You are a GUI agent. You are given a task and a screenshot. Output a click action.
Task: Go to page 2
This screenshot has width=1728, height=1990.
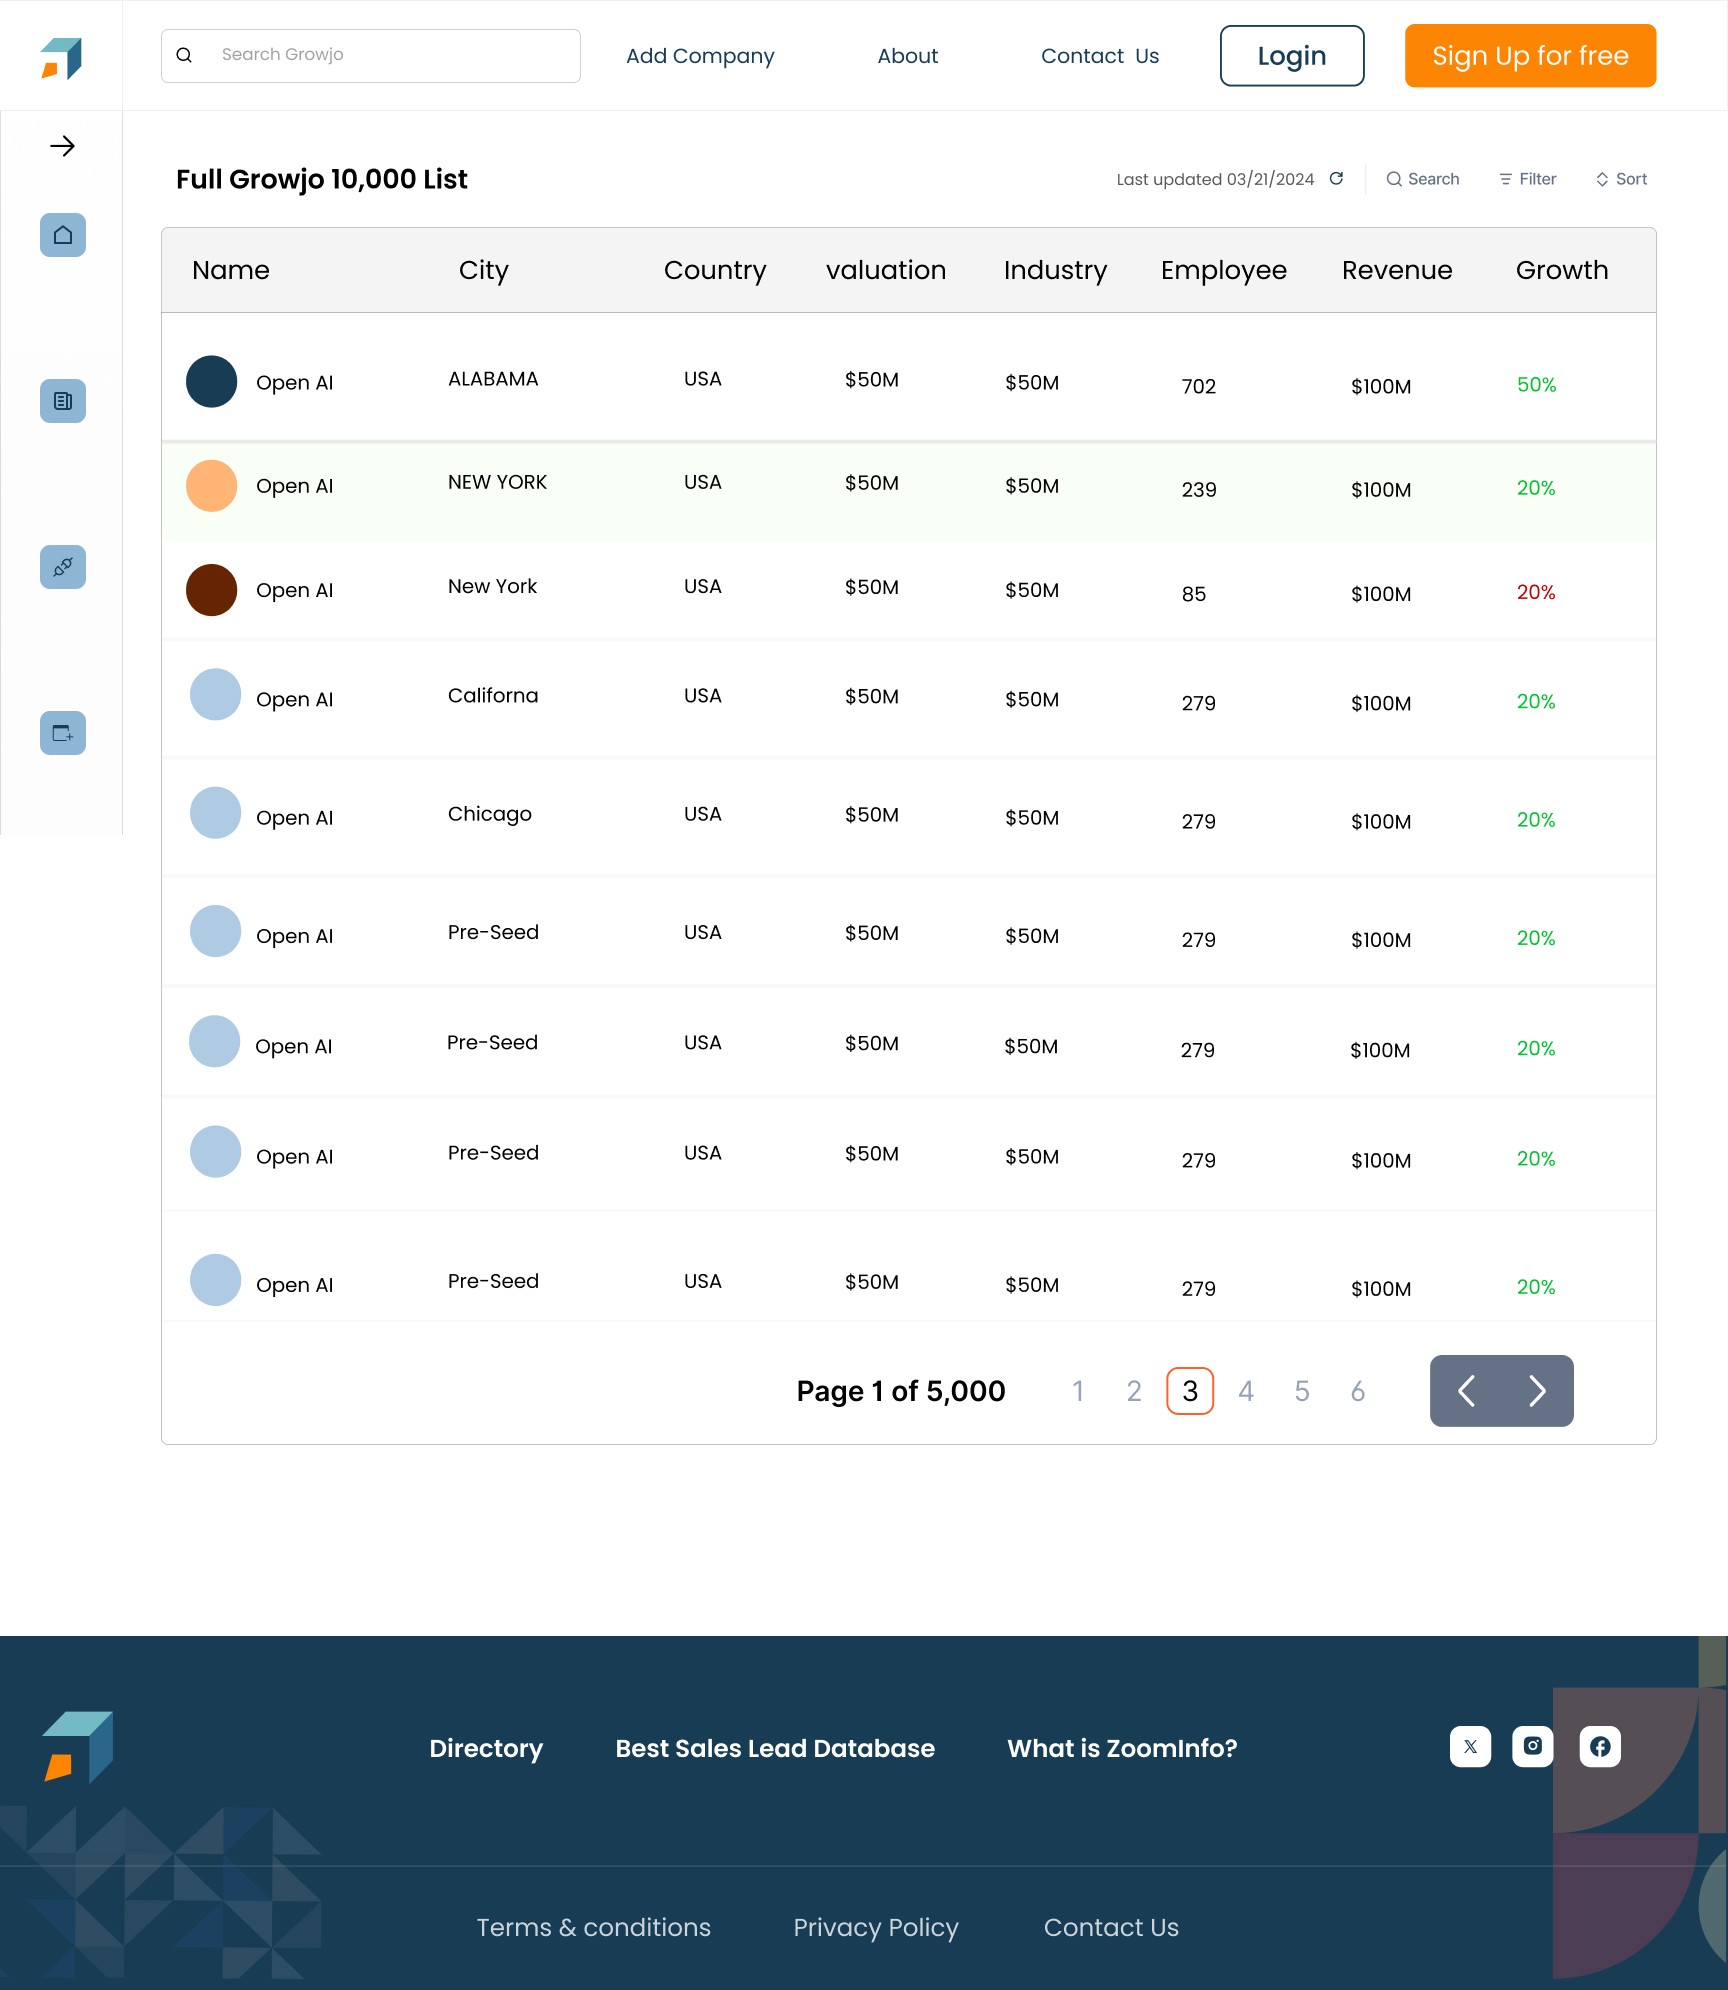pos(1134,1391)
